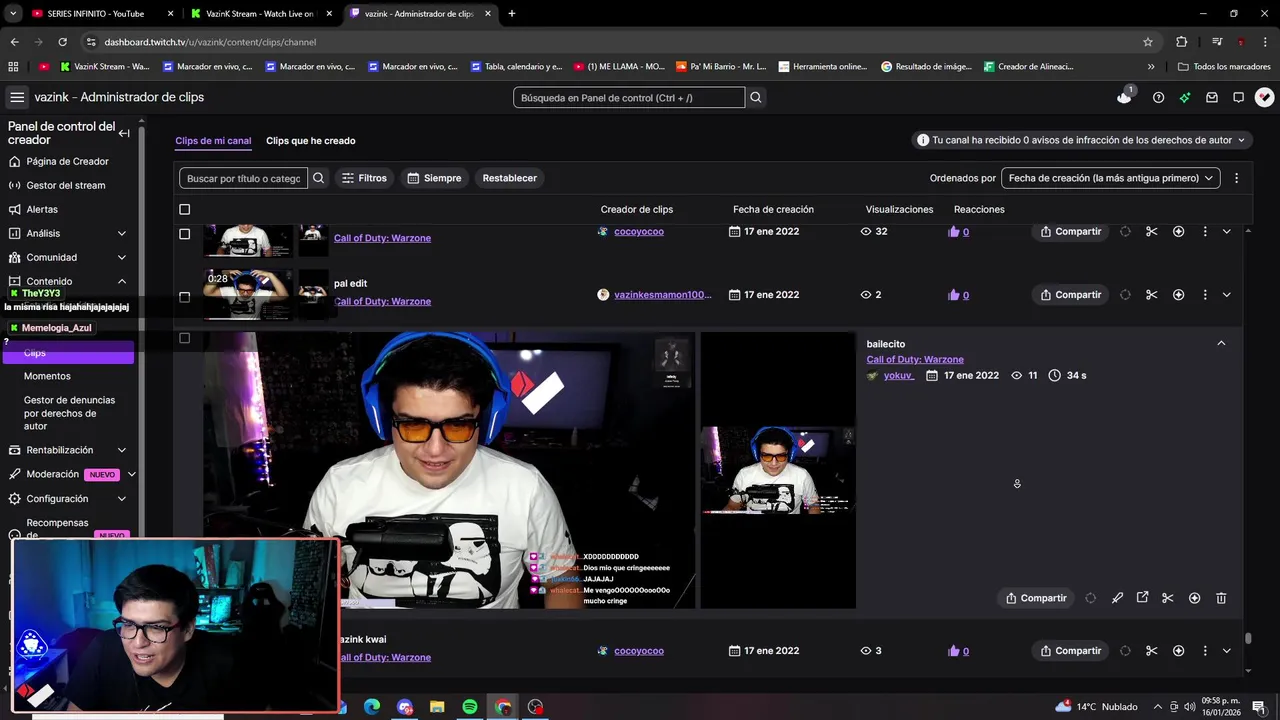Open the user avatar menu
Screen dimensions: 1280x720
coord(1264,97)
